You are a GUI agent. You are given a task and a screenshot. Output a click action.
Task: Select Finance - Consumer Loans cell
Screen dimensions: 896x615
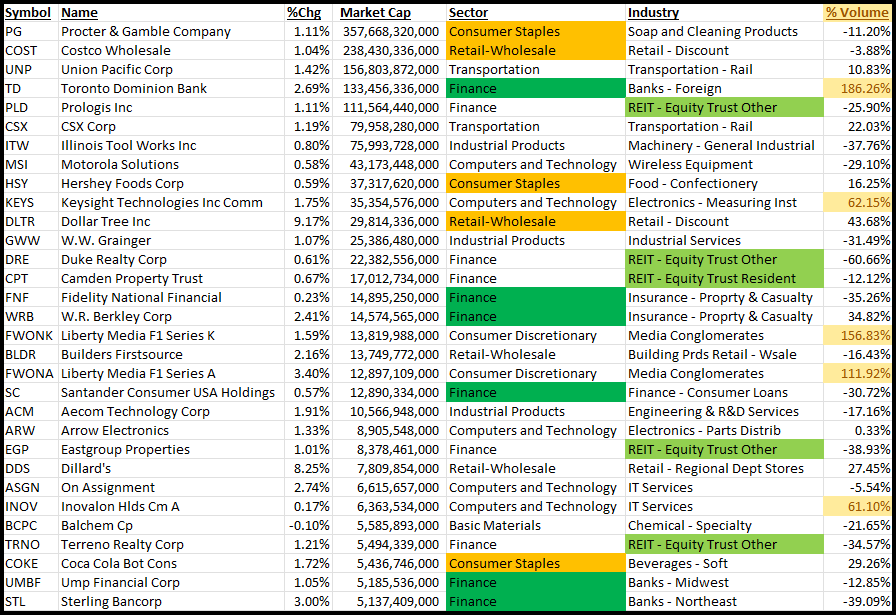(725, 392)
